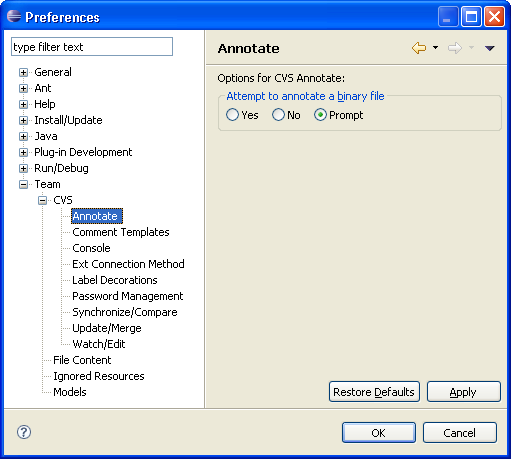Image resolution: width=511 pixels, height=459 pixels.
Task: Select the Run/Debug category label
Action: click(x=61, y=168)
